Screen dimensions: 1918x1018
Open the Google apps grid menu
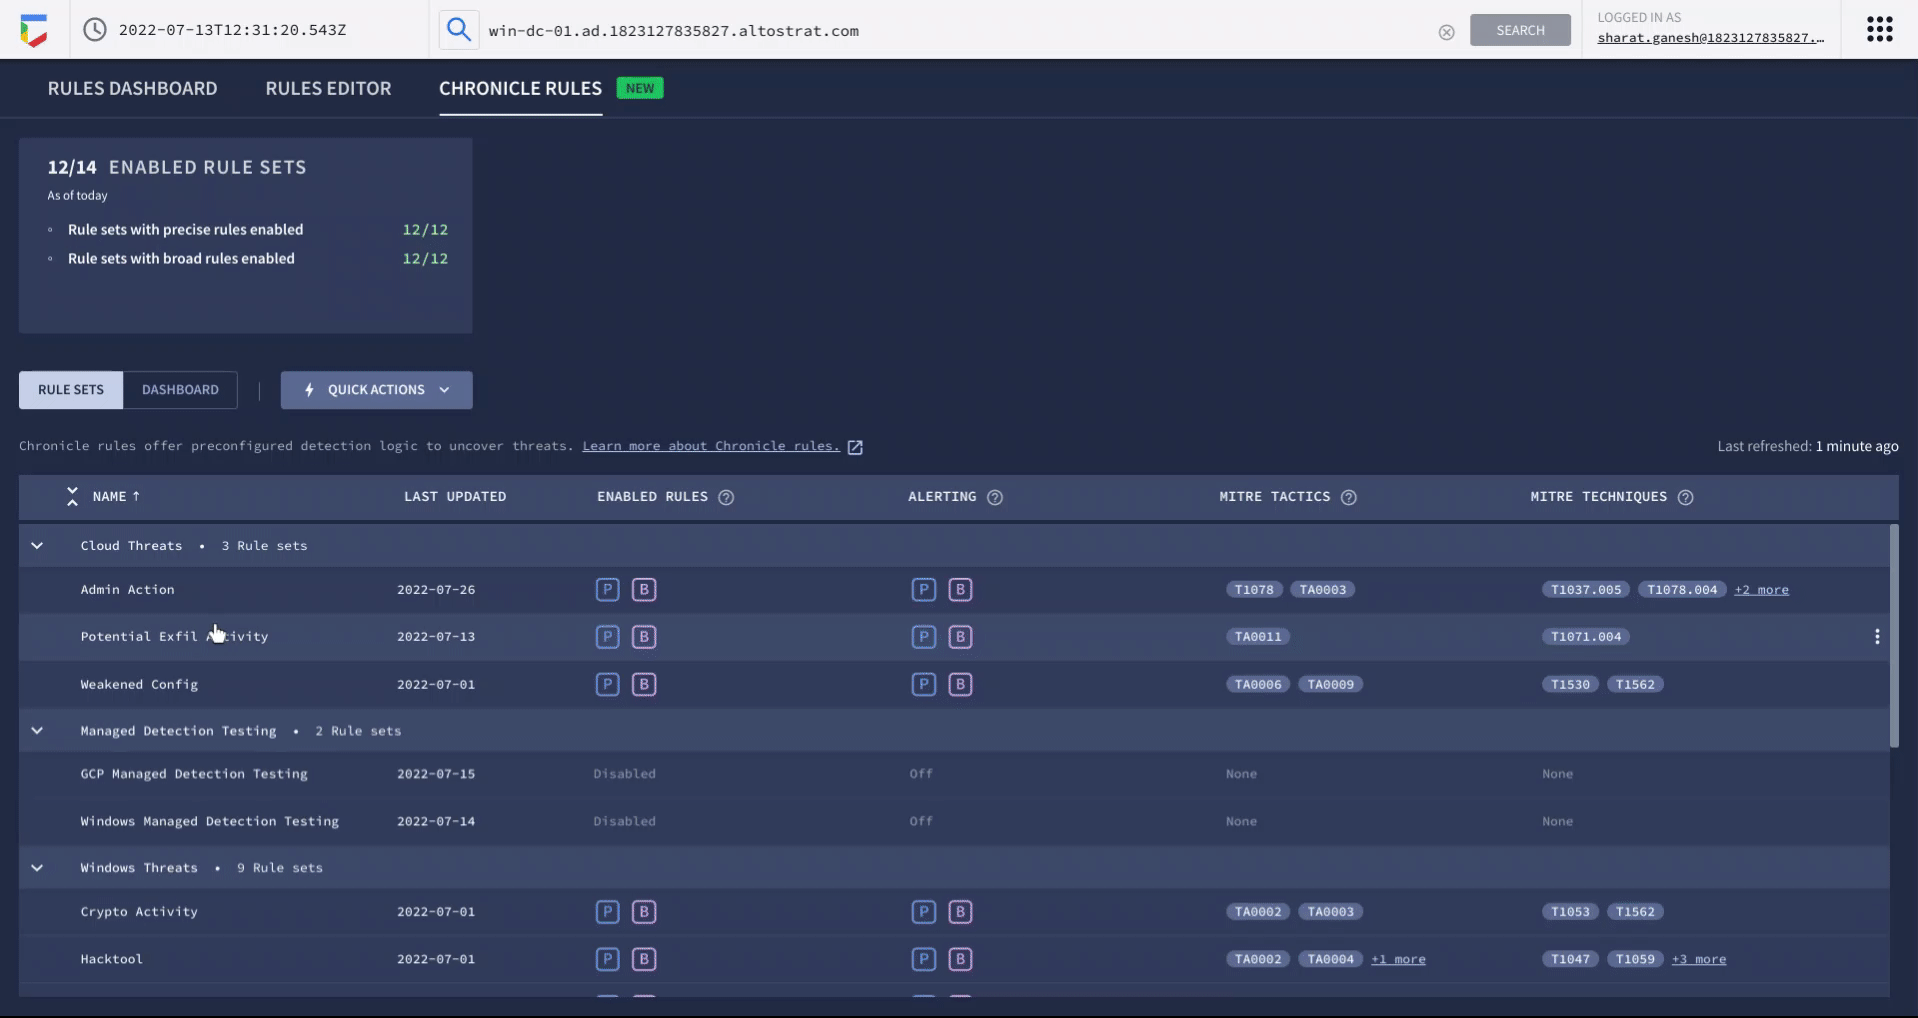click(x=1879, y=29)
